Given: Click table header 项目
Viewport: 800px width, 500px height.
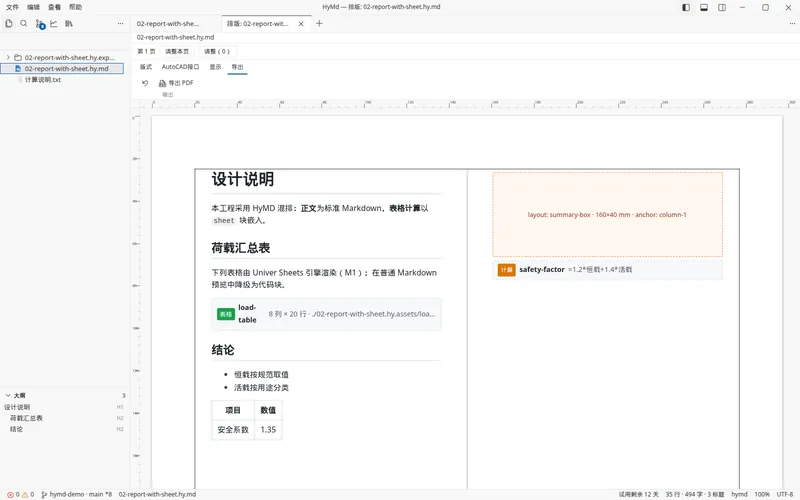Looking at the screenshot, I should tap(233, 410).
